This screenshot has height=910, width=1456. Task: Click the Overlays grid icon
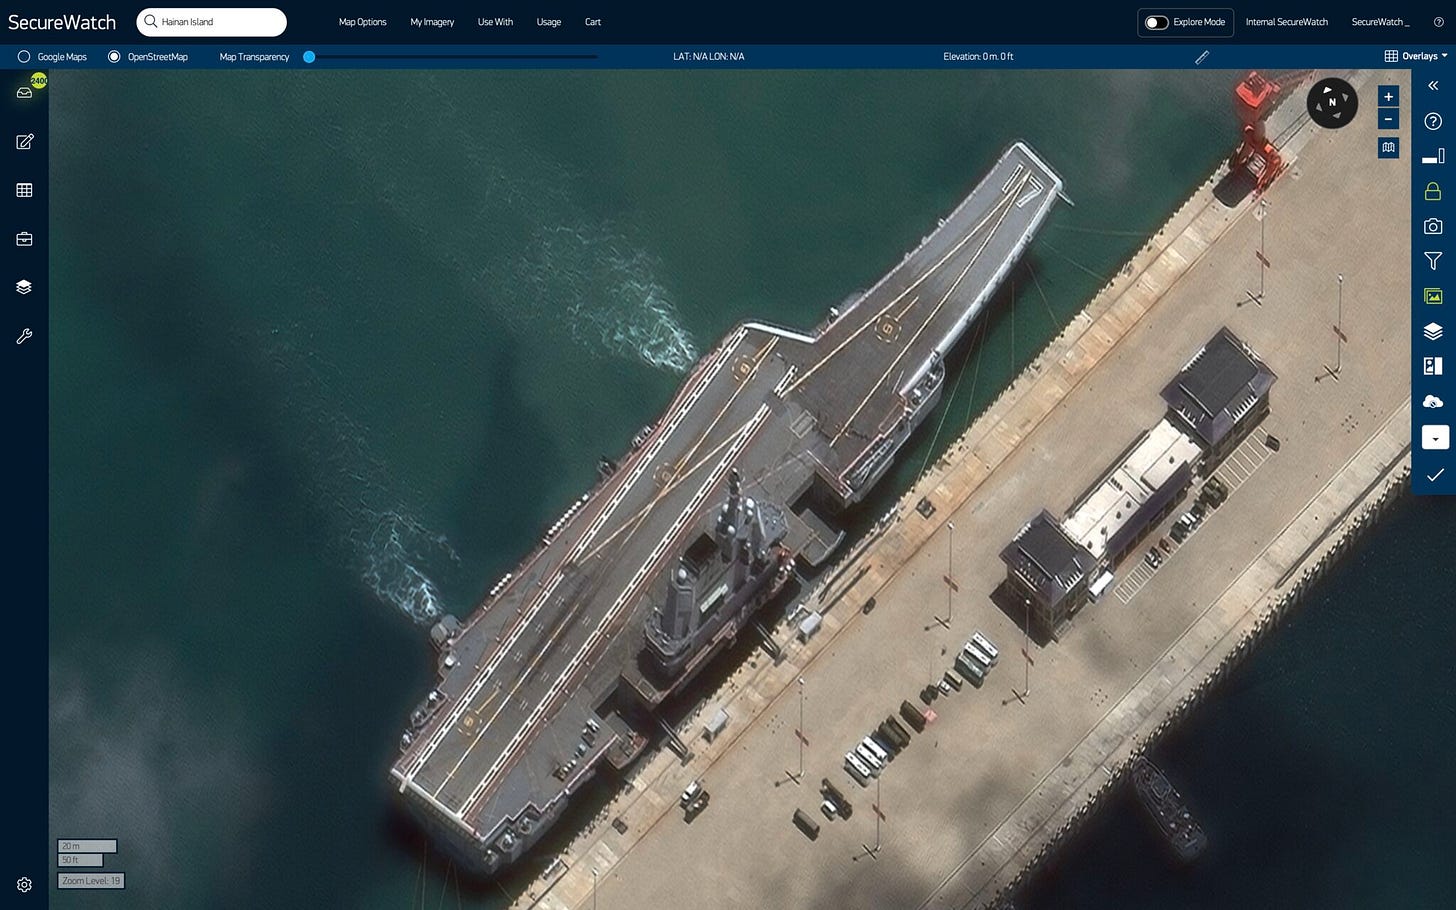click(x=1391, y=56)
